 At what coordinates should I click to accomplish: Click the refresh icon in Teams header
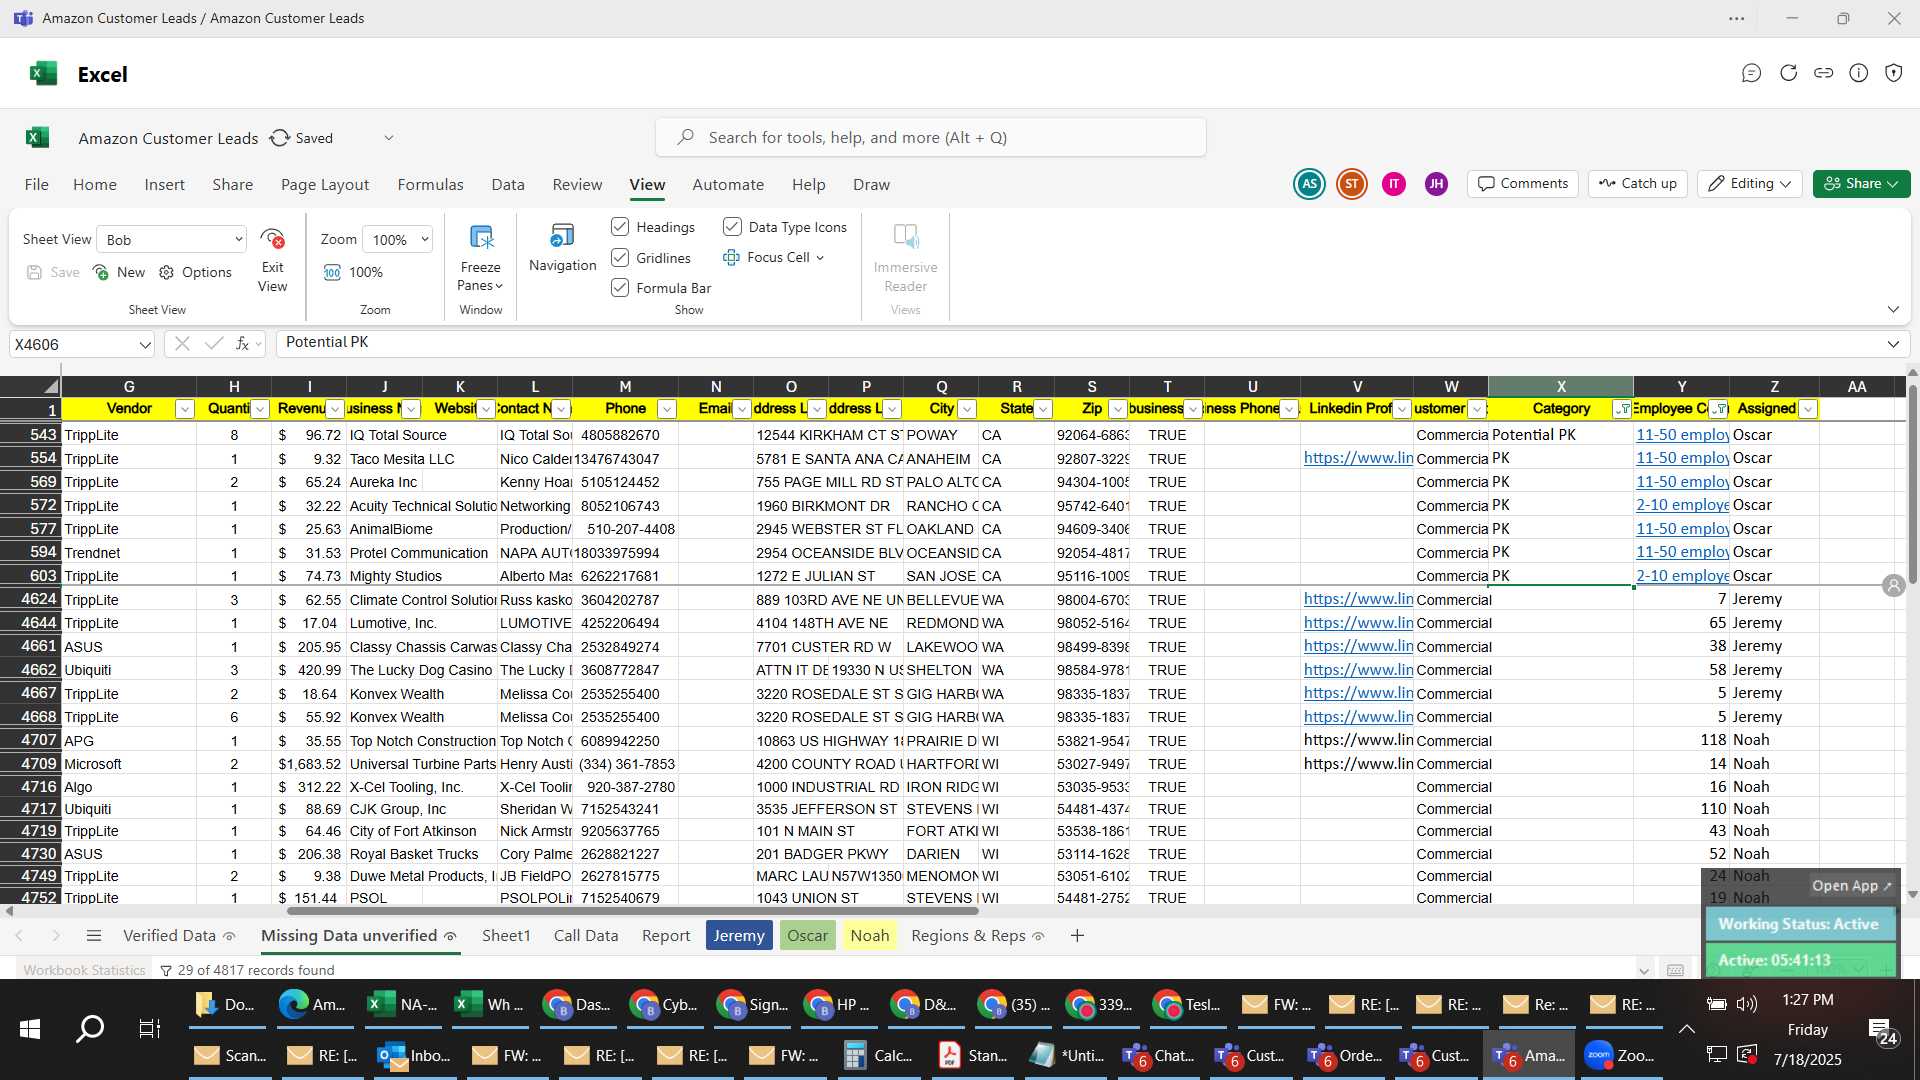click(x=1788, y=73)
